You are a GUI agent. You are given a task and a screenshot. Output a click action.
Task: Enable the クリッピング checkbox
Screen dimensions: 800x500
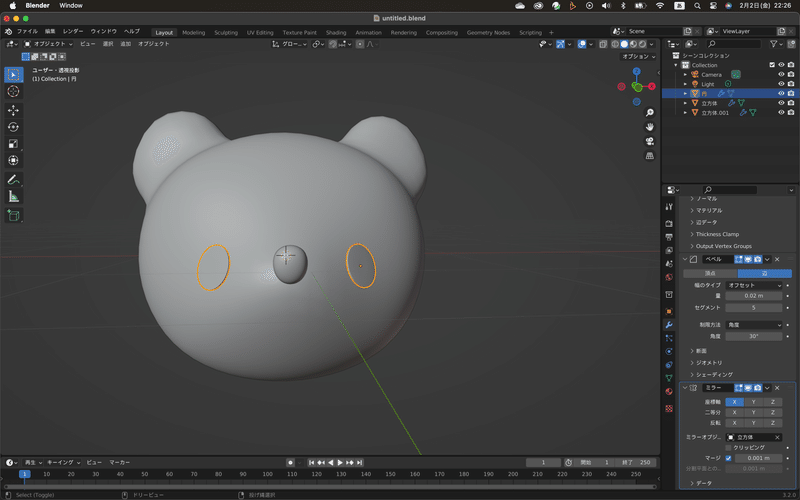[728, 447]
